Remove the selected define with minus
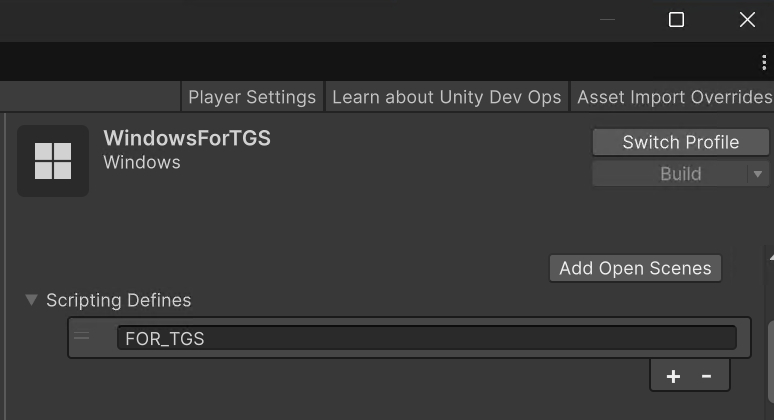The height and width of the screenshot is (420, 774). [x=706, y=376]
